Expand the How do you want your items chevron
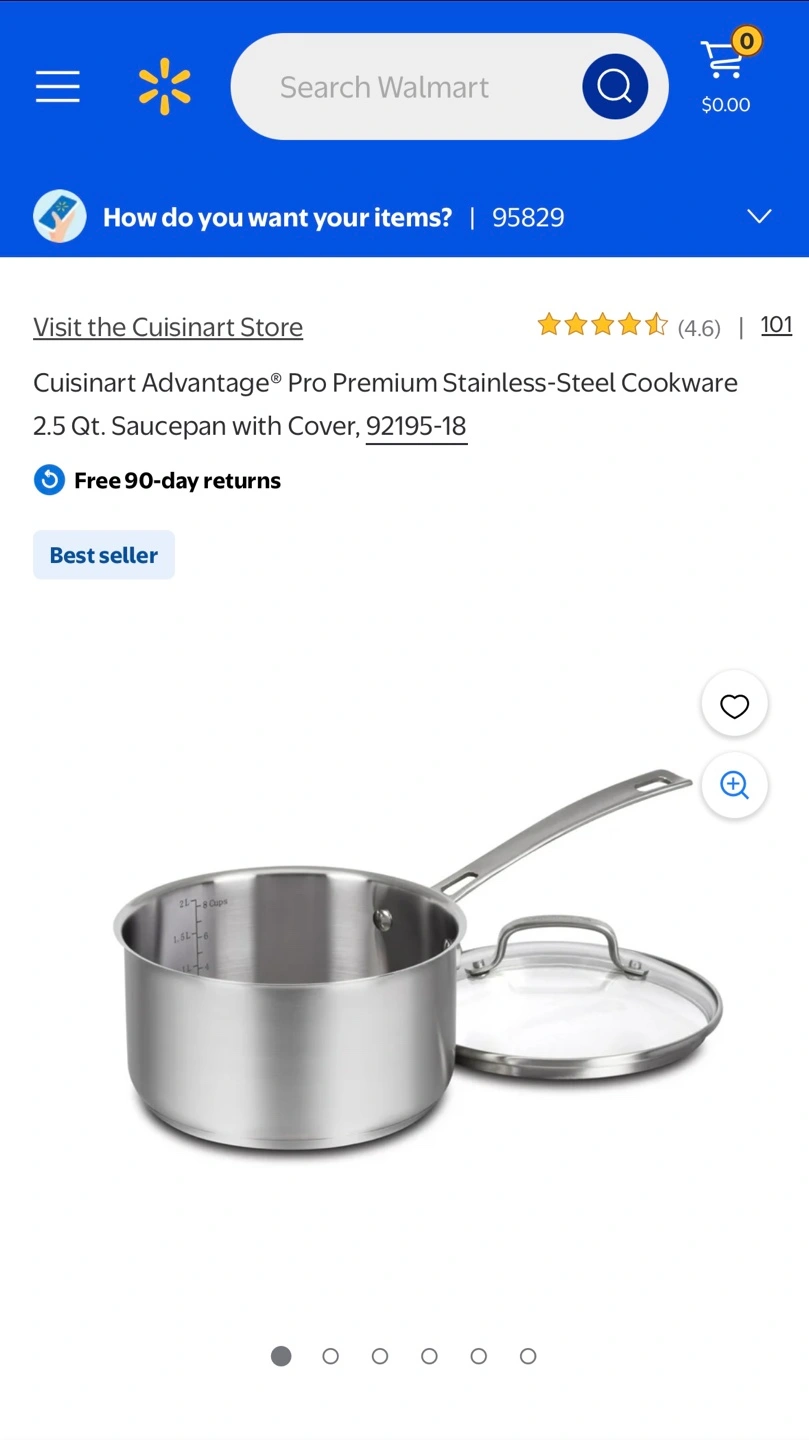 pos(760,217)
